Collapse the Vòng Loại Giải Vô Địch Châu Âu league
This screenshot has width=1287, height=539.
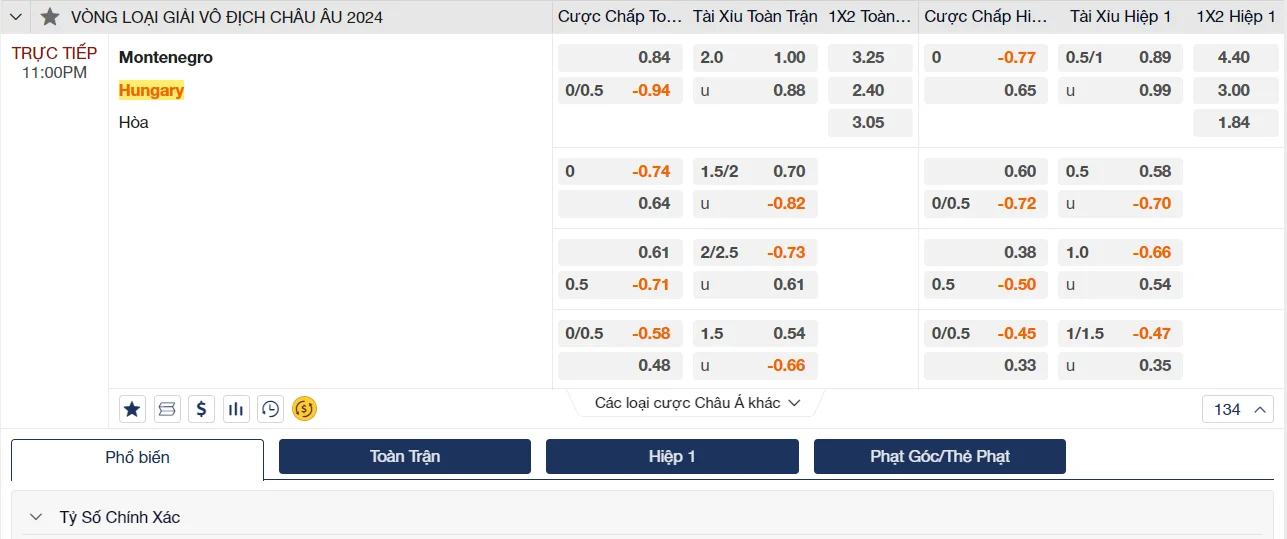[16, 17]
